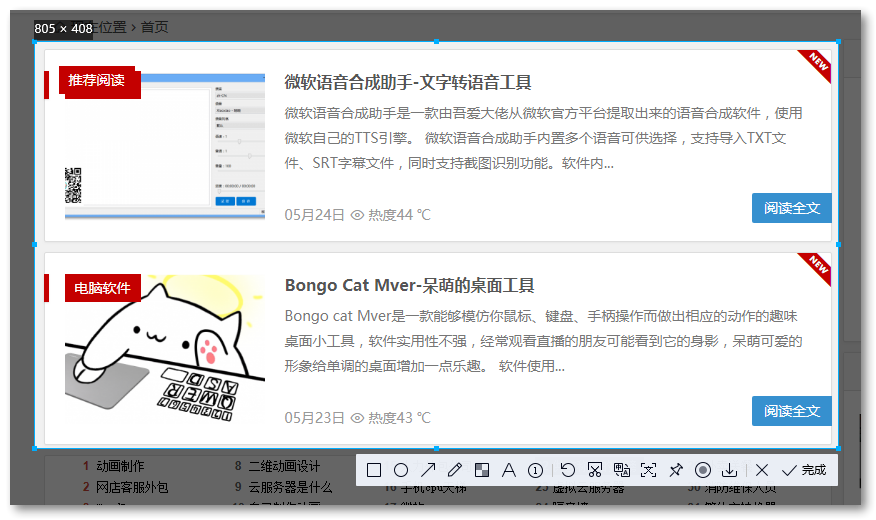Start screen recording with record icon
This screenshot has width=876, height=520.
[x=703, y=470]
